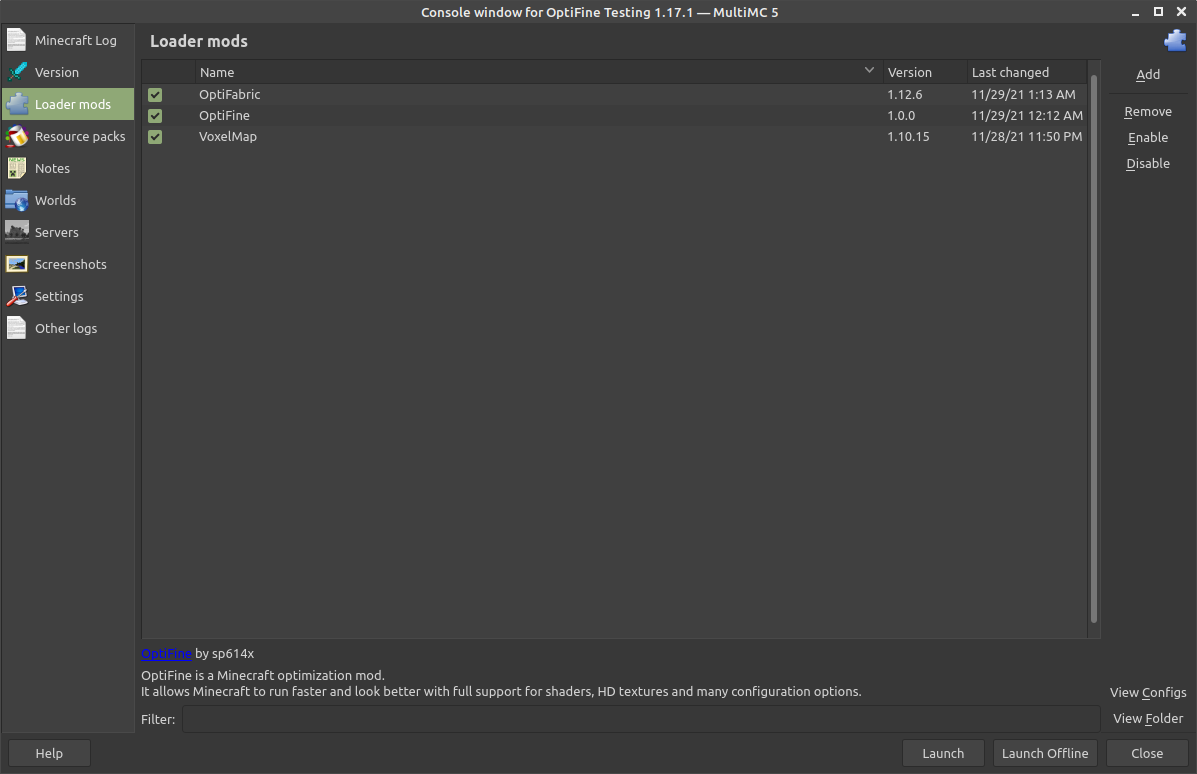Click the Disable mod button
Viewport: 1197px width, 774px height.
(x=1147, y=163)
